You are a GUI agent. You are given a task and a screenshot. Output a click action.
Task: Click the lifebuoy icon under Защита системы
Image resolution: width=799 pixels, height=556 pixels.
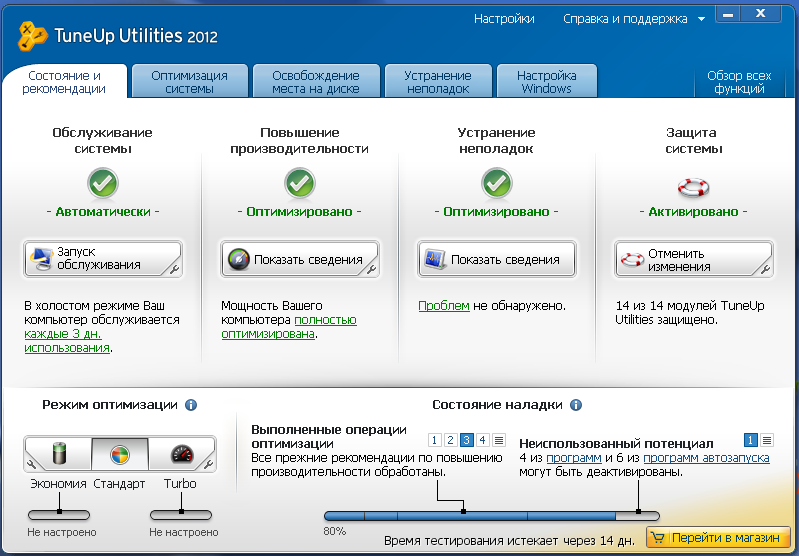coord(692,185)
